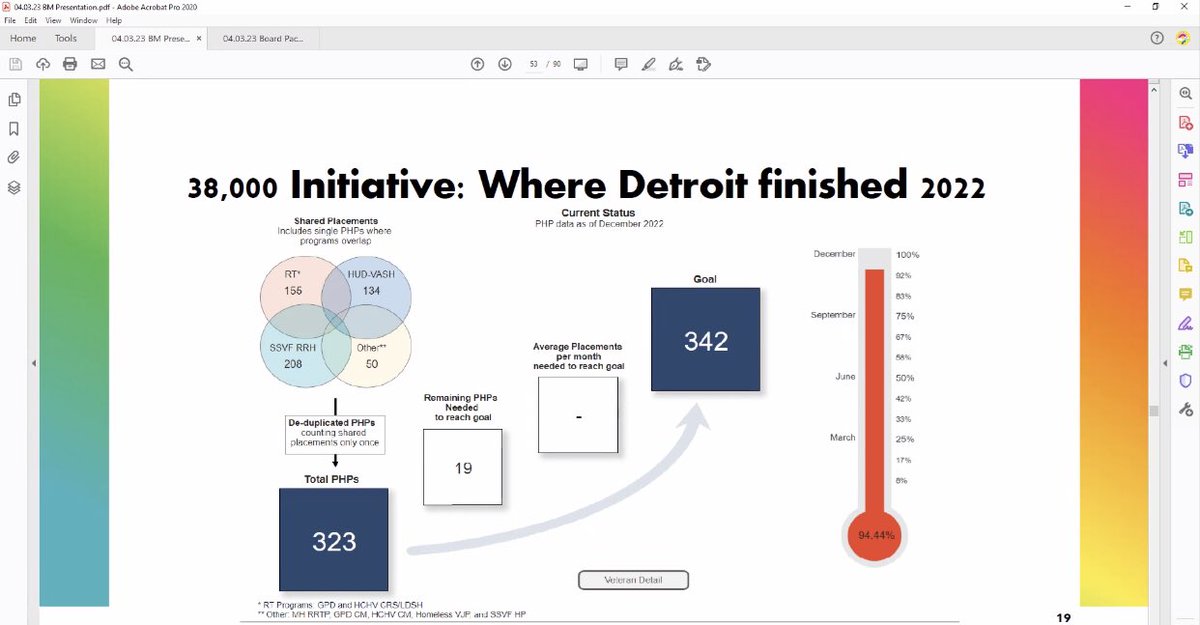Open More Tools wrench icon

click(1186, 409)
